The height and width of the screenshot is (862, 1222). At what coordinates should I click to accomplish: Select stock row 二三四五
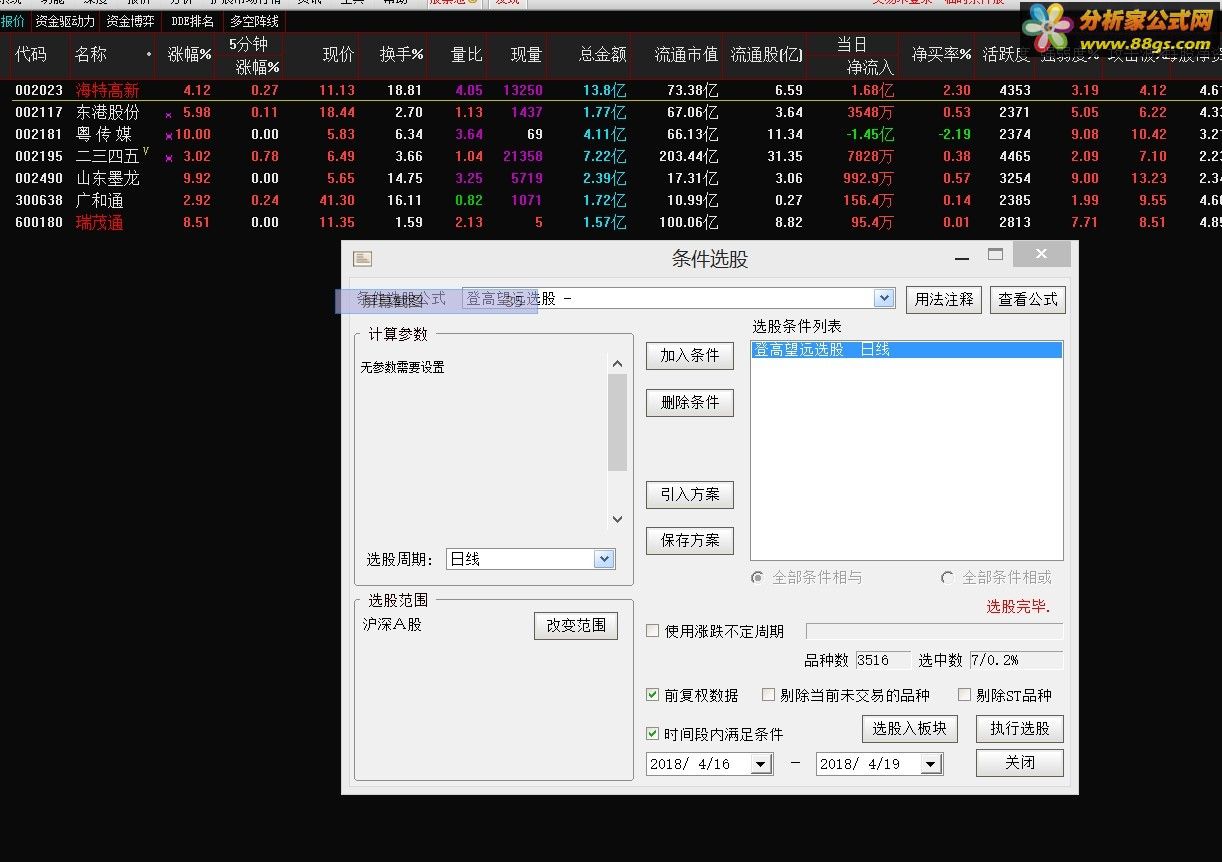(611, 156)
